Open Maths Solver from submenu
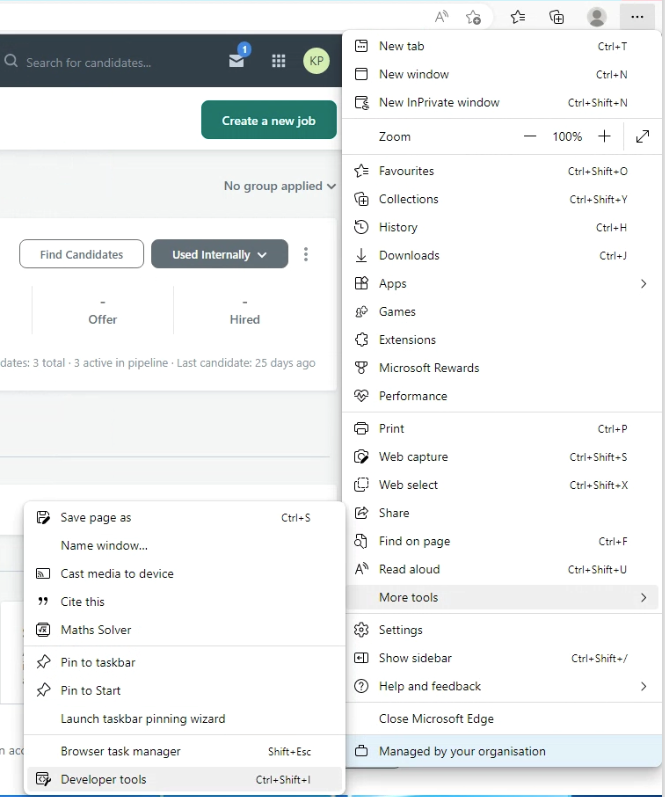The width and height of the screenshot is (665, 797). pyautogui.click(x=185, y=630)
